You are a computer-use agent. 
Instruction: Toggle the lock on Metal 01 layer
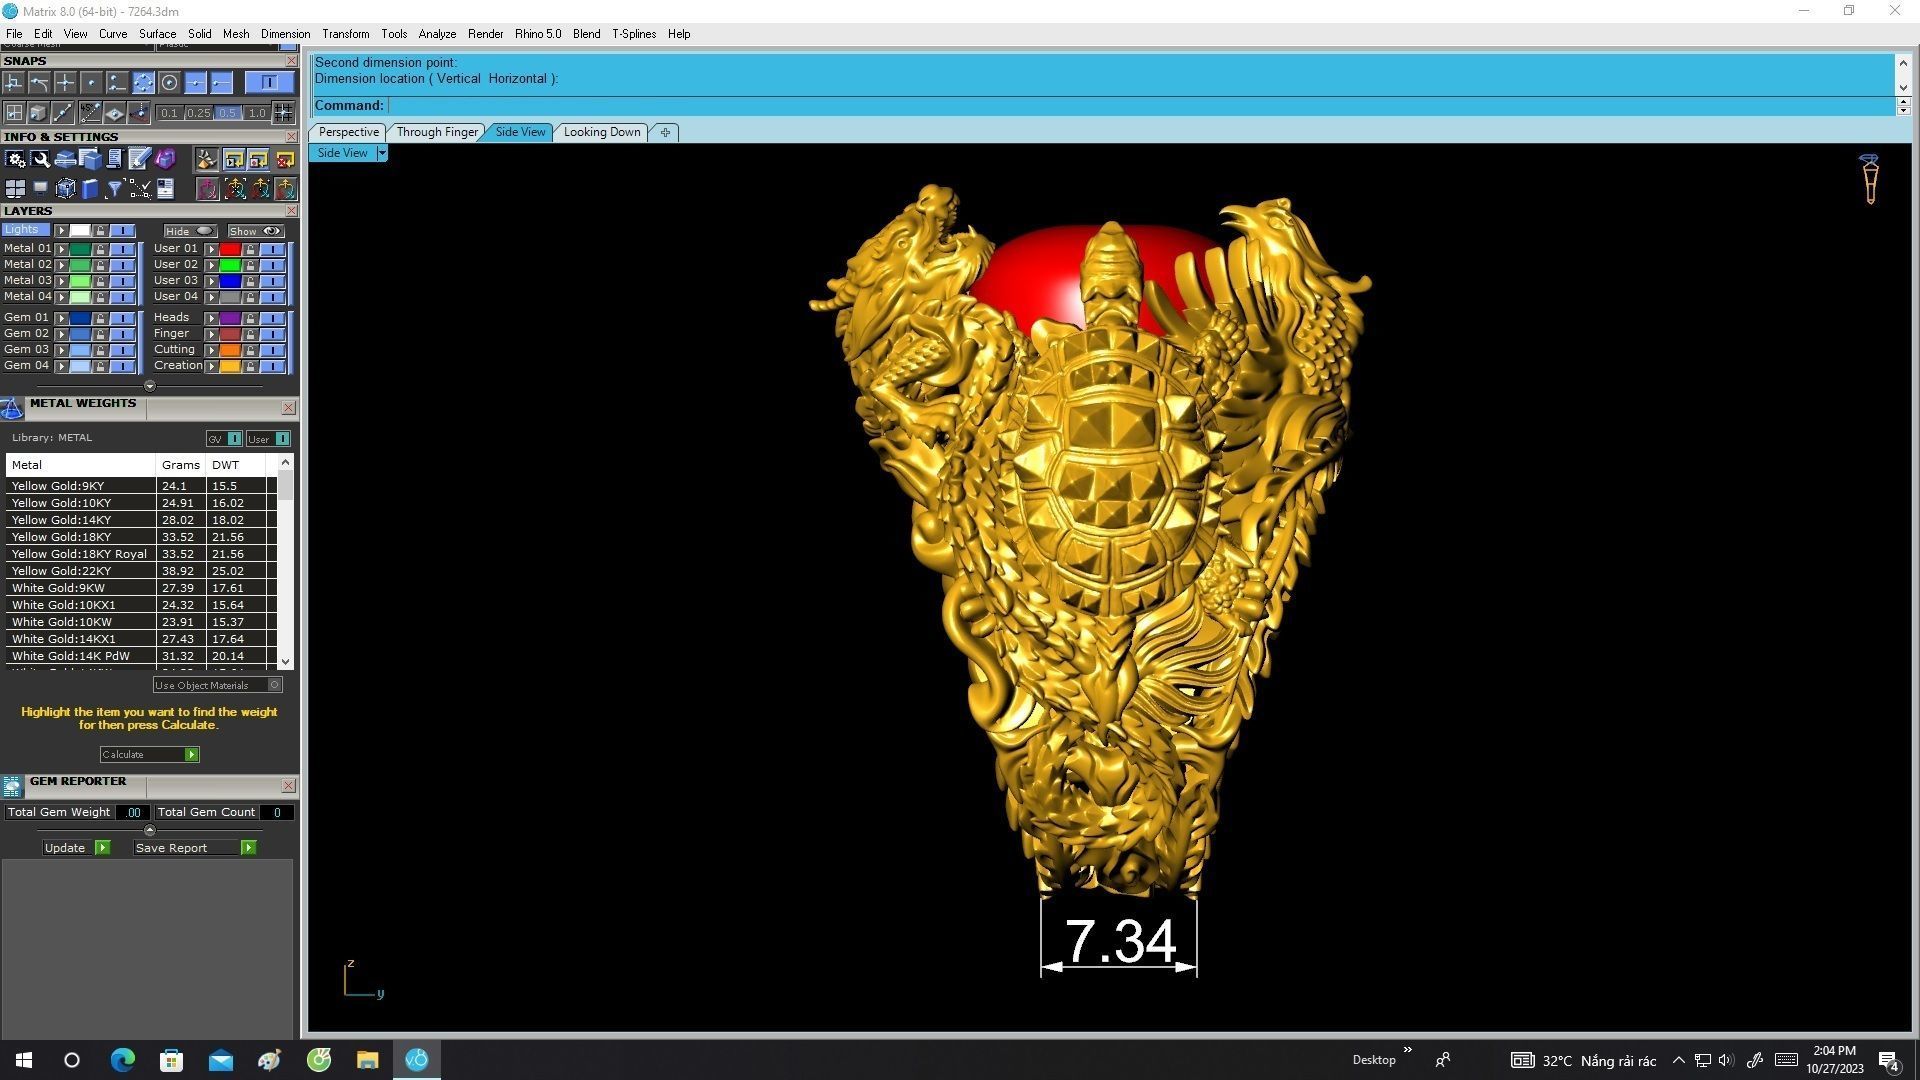[x=100, y=249]
